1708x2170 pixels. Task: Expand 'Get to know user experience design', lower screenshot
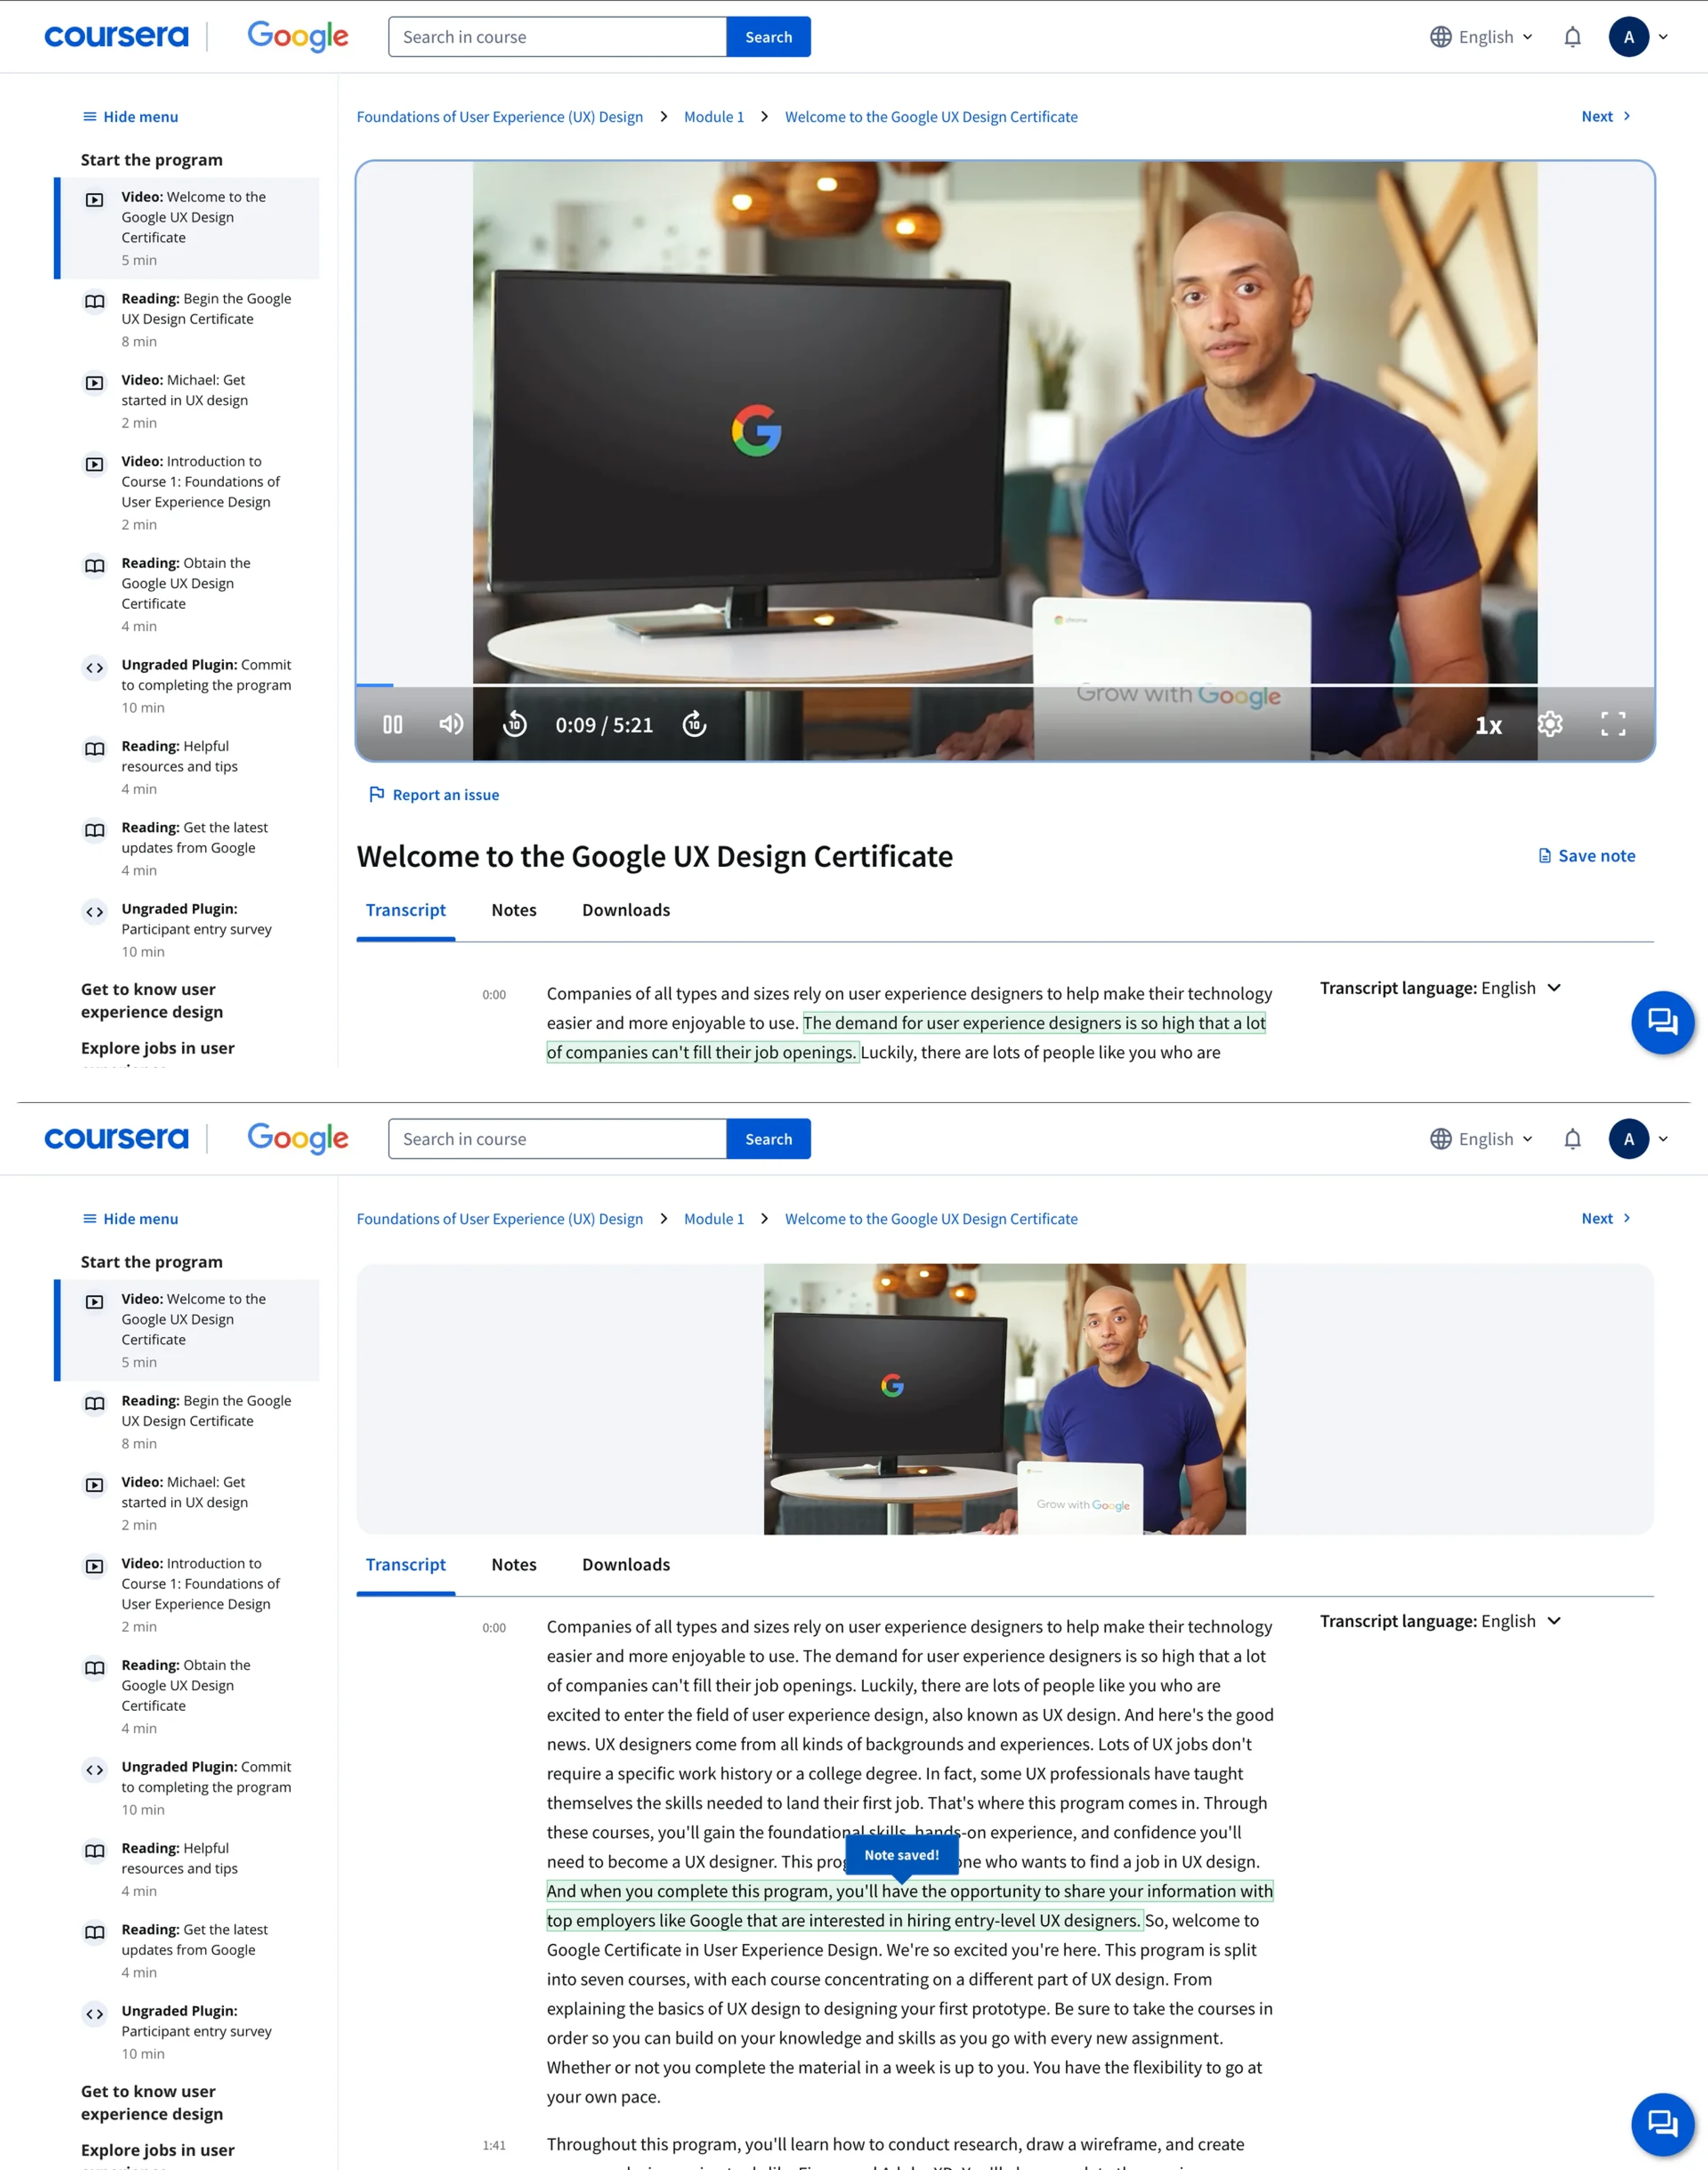pos(152,2103)
